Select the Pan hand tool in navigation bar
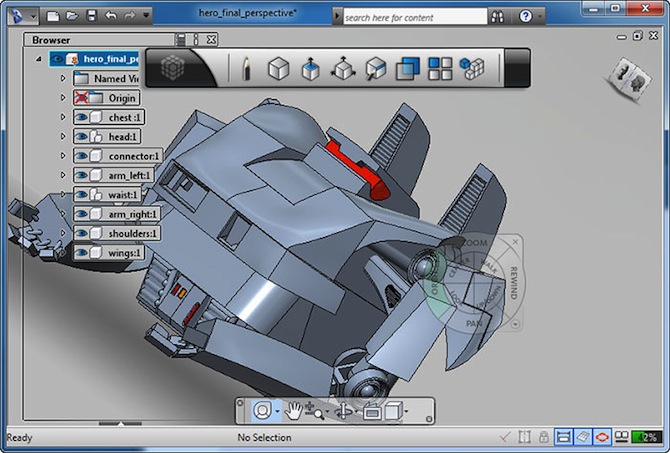The height and width of the screenshot is (453, 670). tap(293, 411)
